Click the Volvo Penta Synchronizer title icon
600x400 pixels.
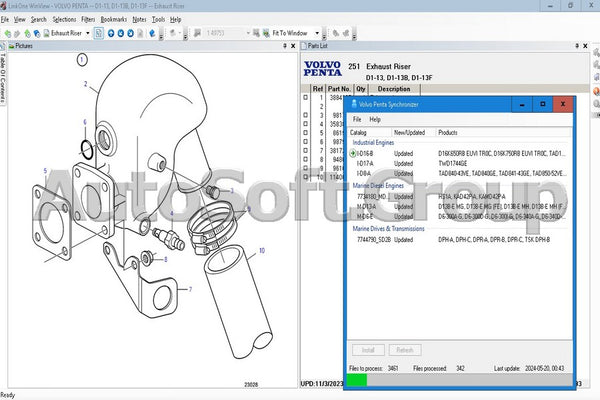pyautogui.click(x=354, y=104)
